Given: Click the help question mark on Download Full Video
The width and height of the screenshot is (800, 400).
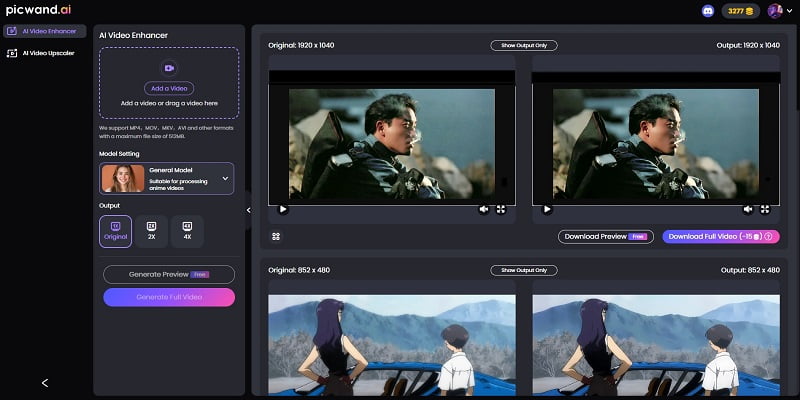Looking at the screenshot, I should [x=768, y=237].
